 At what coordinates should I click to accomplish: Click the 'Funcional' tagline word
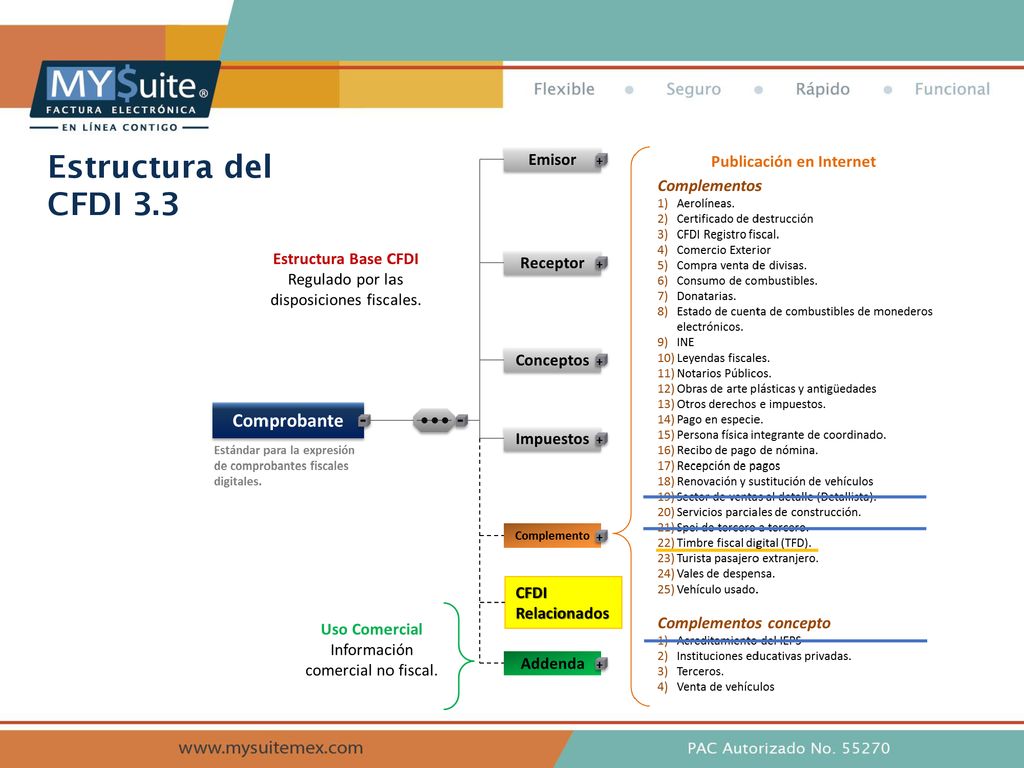pyautogui.click(x=952, y=89)
